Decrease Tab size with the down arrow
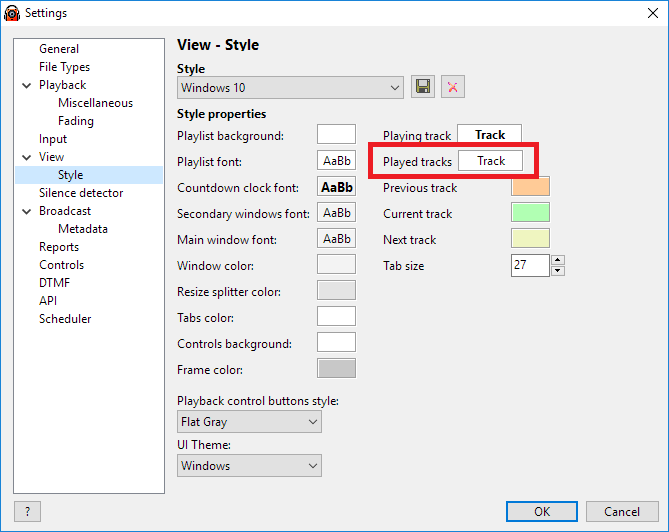The width and height of the screenshot is (669, 532). click(x=558, y=271)
